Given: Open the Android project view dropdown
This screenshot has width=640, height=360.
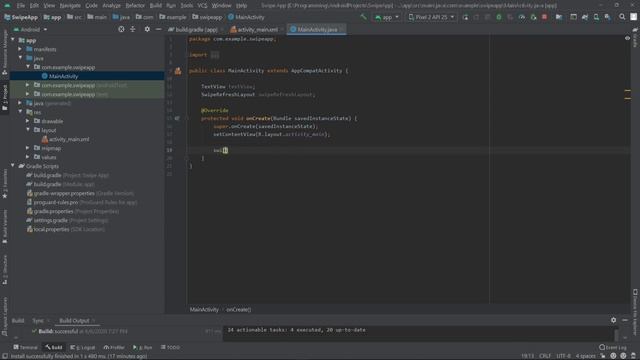Looking at the screenshot, I should click(x=31, y=29).
